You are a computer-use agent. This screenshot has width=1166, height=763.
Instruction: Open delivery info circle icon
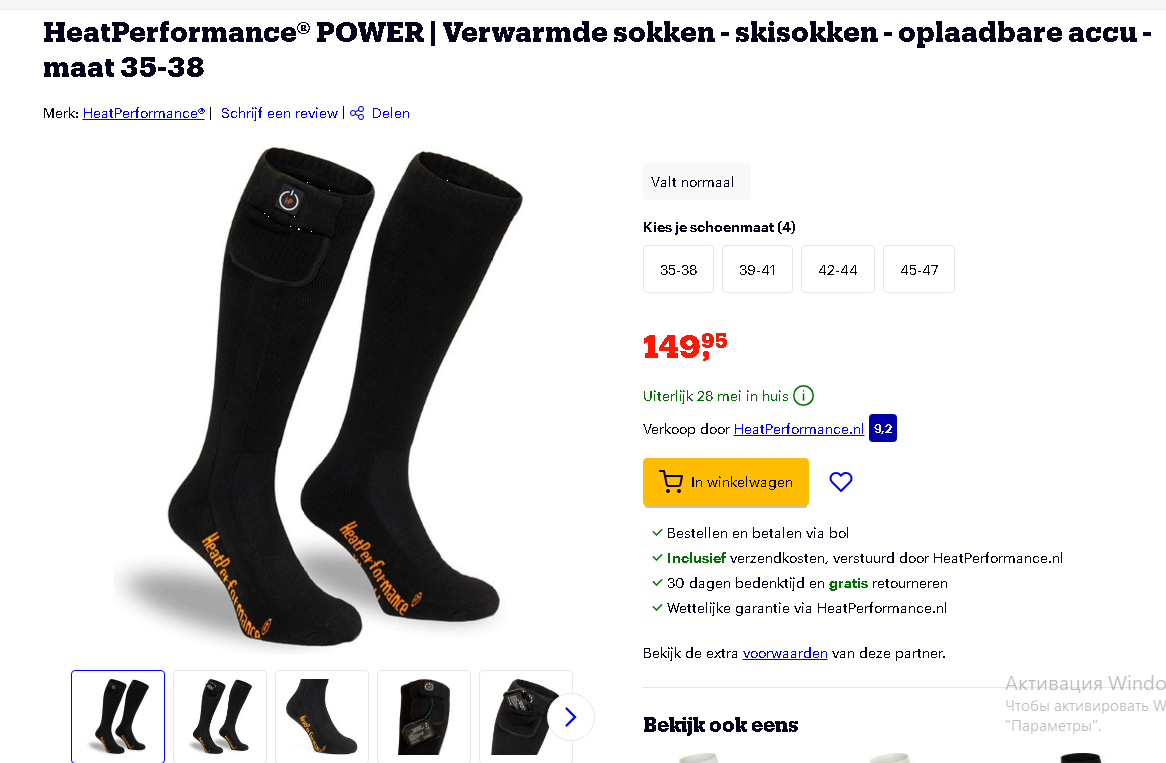(803, 396)
